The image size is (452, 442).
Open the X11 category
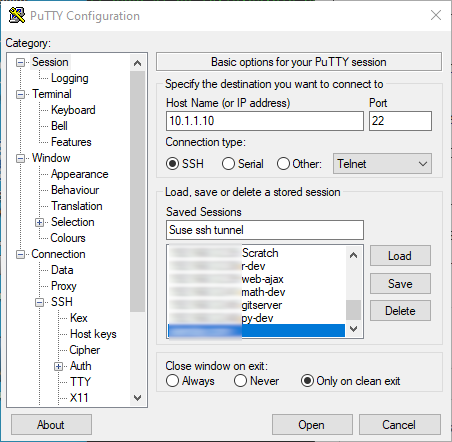[79, 398]
